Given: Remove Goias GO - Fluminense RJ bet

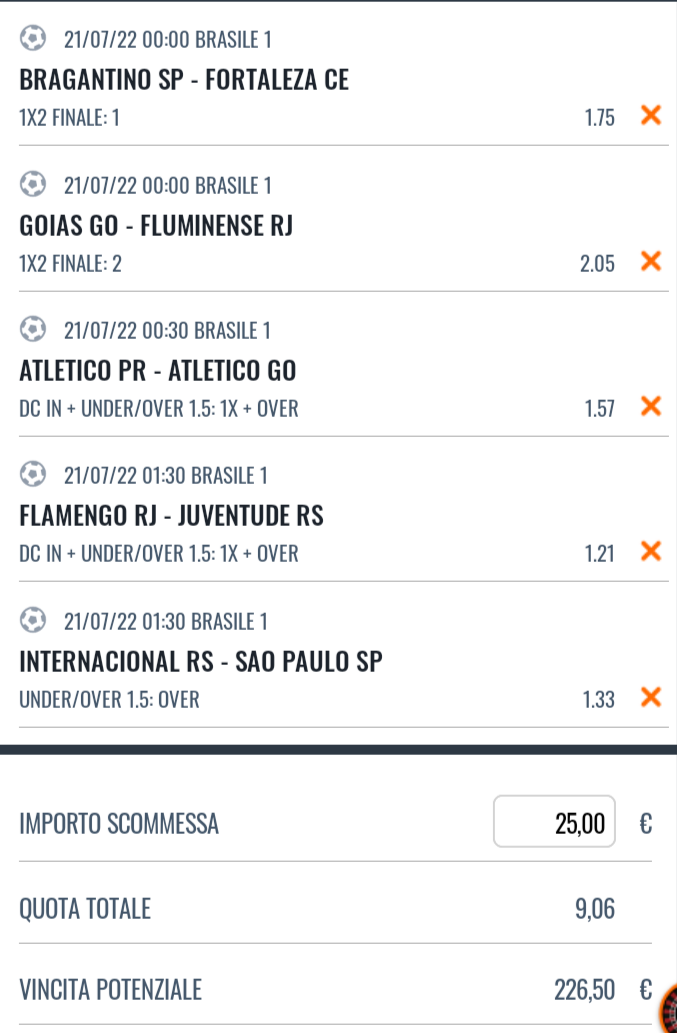Looking at the screenshot, I should click(651, 261).
